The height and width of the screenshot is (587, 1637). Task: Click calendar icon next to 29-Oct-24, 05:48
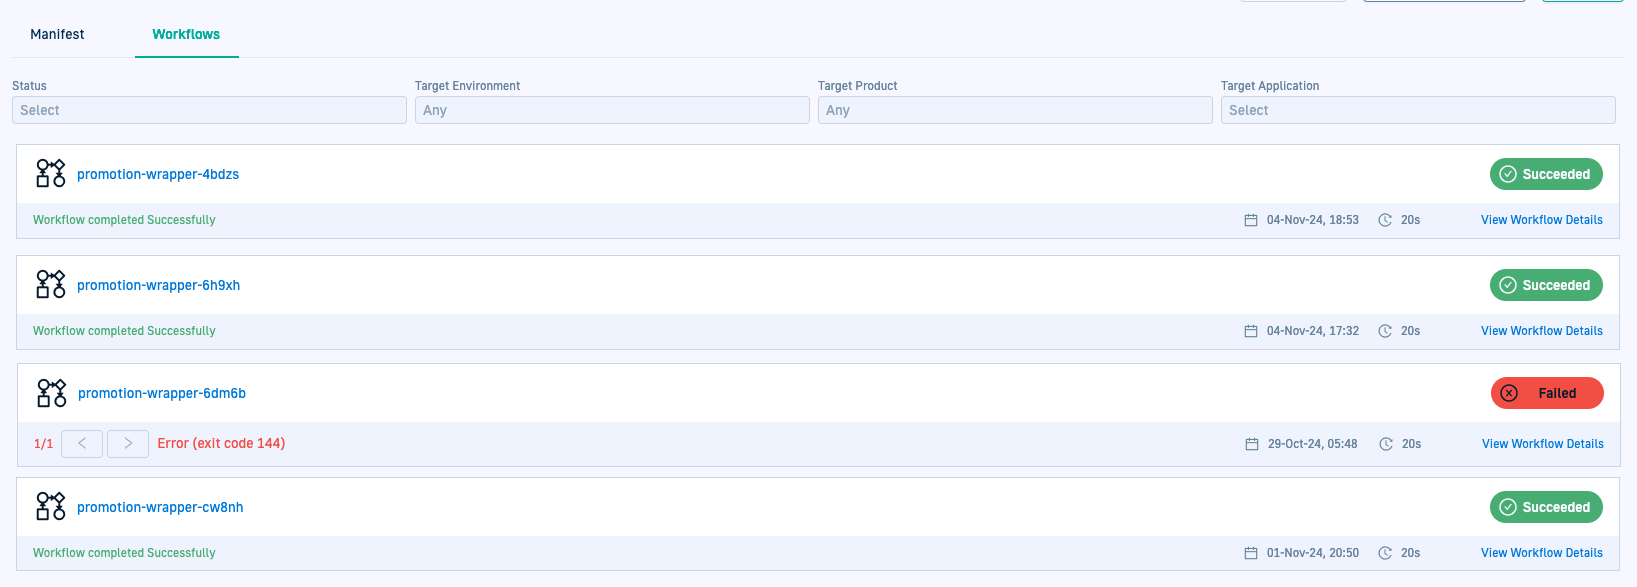click(x=1251, y=444)
